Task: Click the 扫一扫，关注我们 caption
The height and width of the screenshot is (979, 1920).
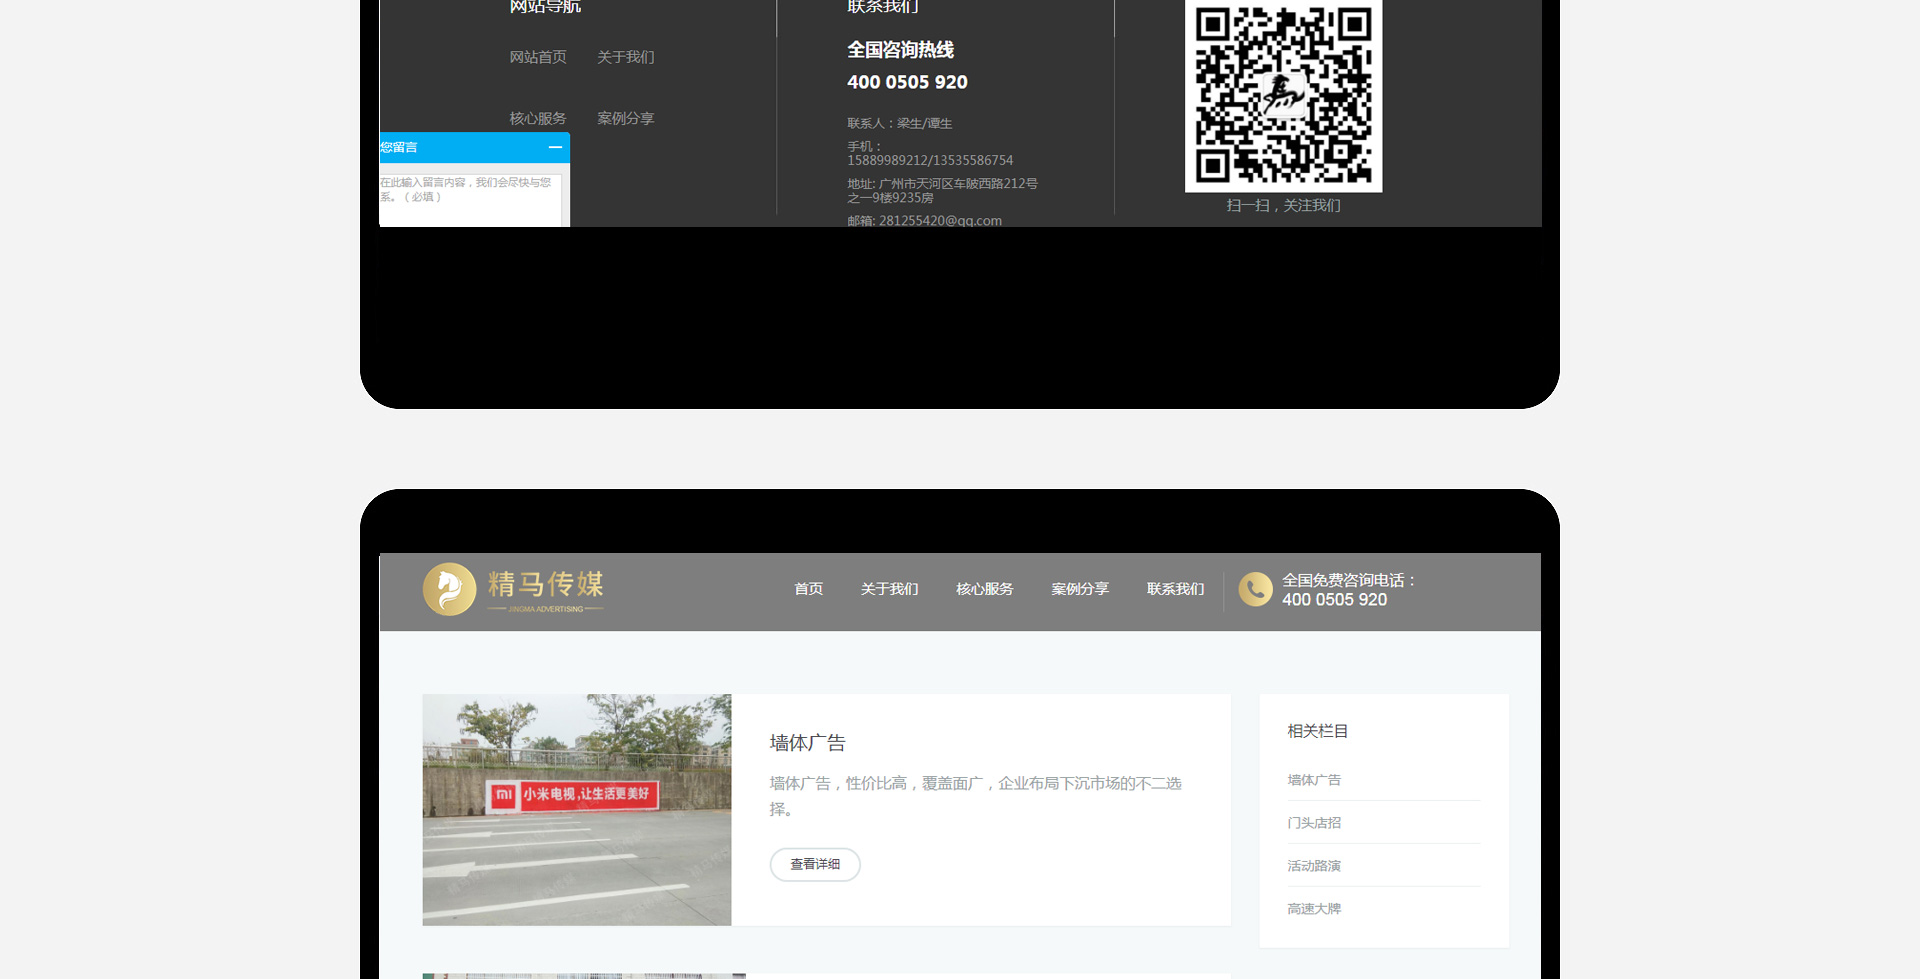Action: coord(1283,205)
